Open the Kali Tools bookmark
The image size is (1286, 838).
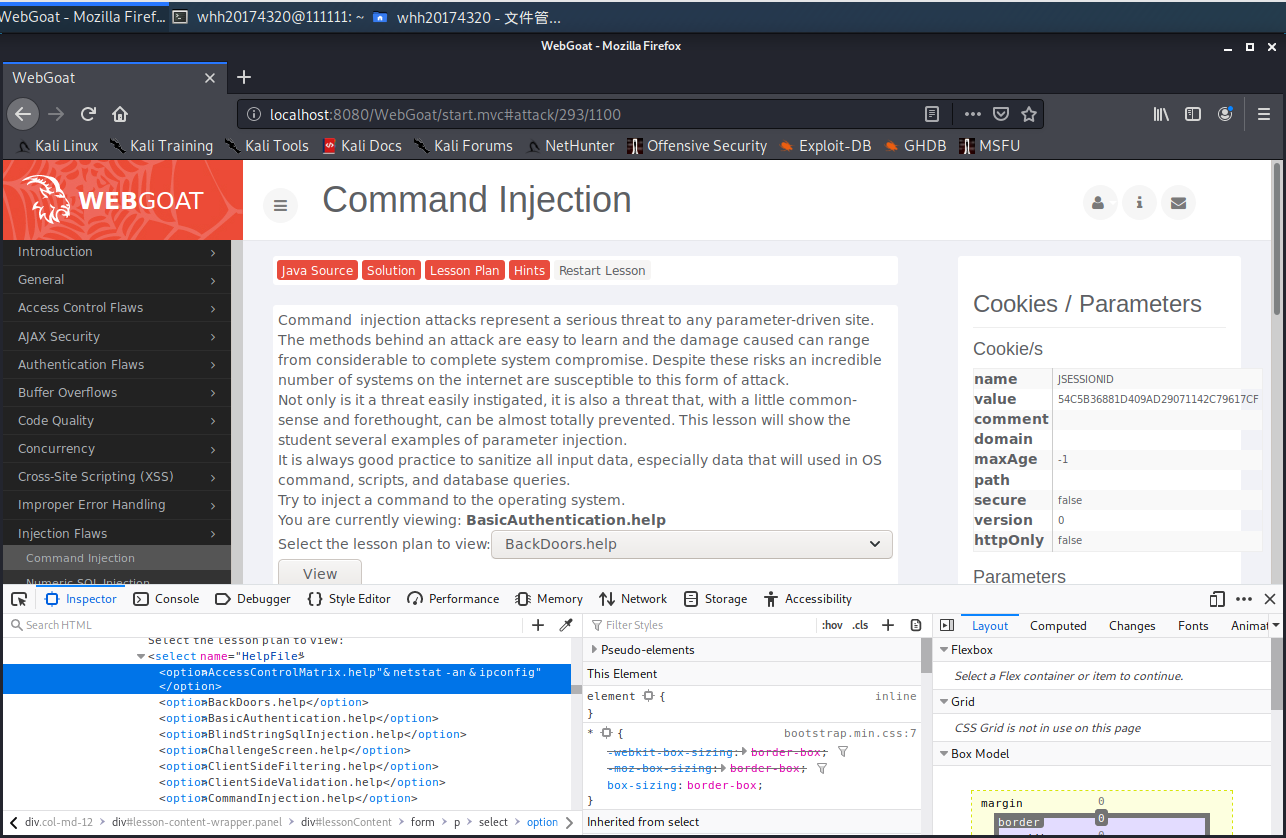point(266,146)
